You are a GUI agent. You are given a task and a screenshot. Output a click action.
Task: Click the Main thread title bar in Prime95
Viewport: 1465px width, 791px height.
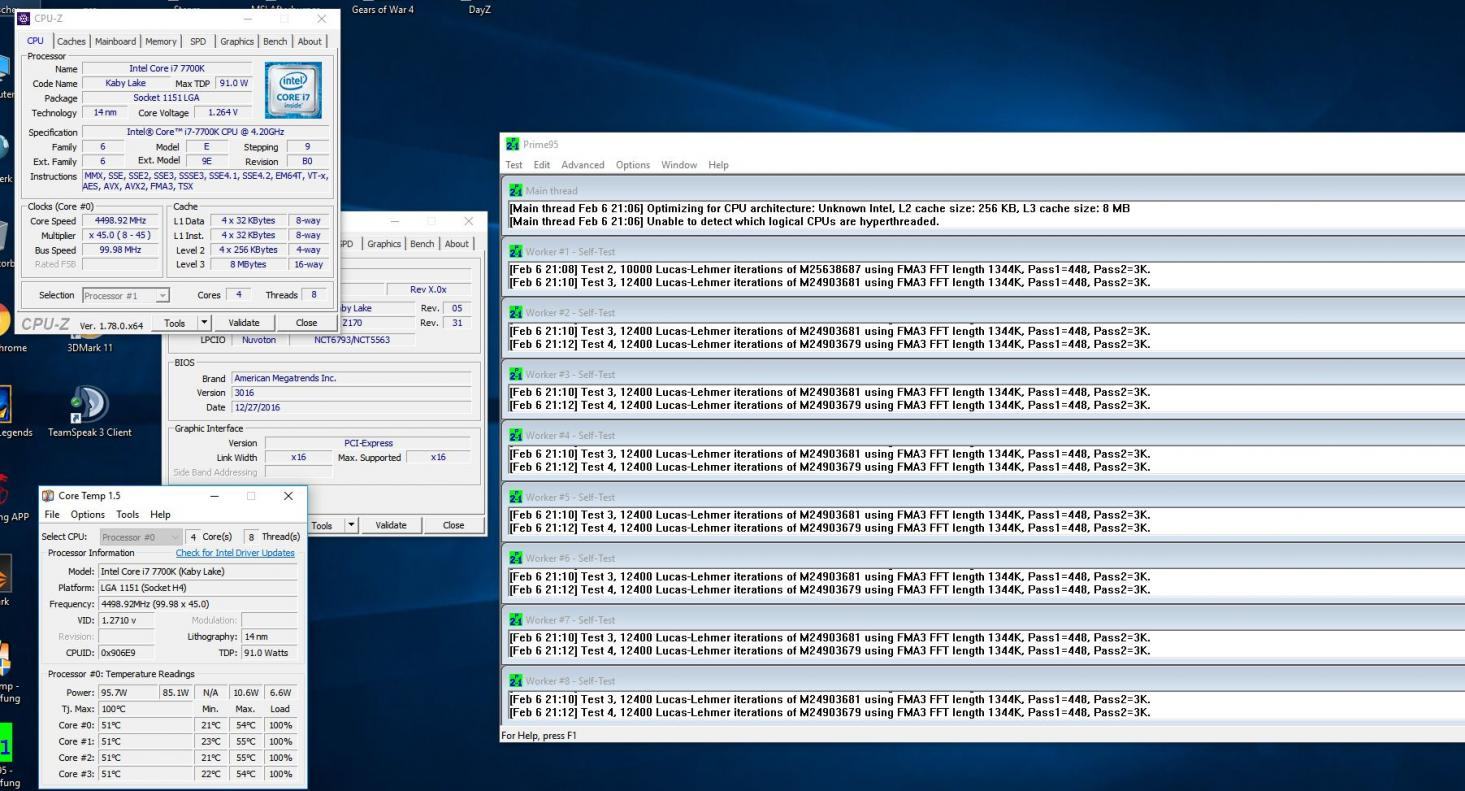(985, 190)
